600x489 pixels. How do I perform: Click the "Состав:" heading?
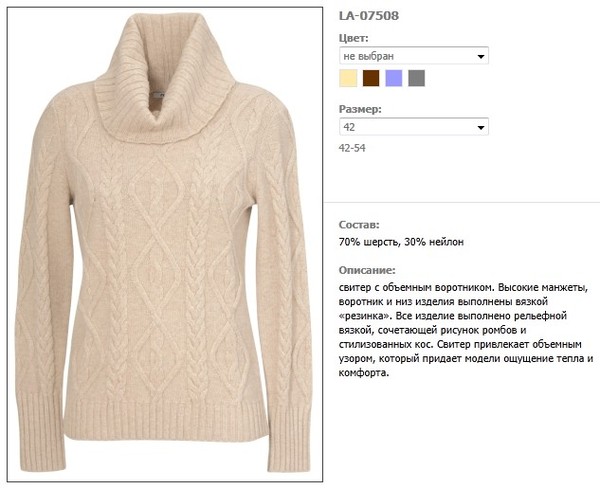[x=359, y=225]
